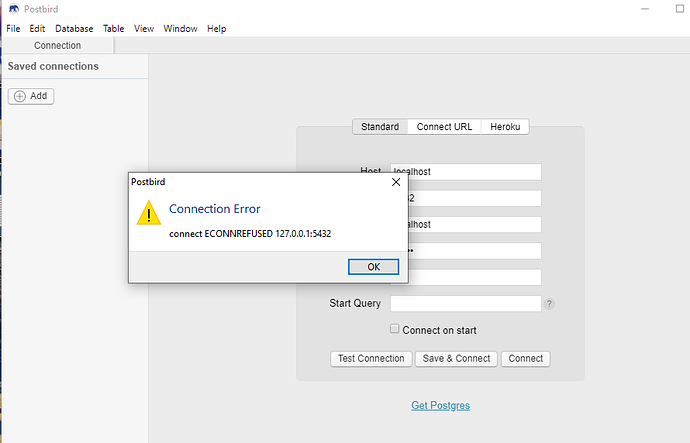Image resolution: width=690 pixels, height=443 pixels.
Task: Click the Start Query input field
Action: pos(466,304)
